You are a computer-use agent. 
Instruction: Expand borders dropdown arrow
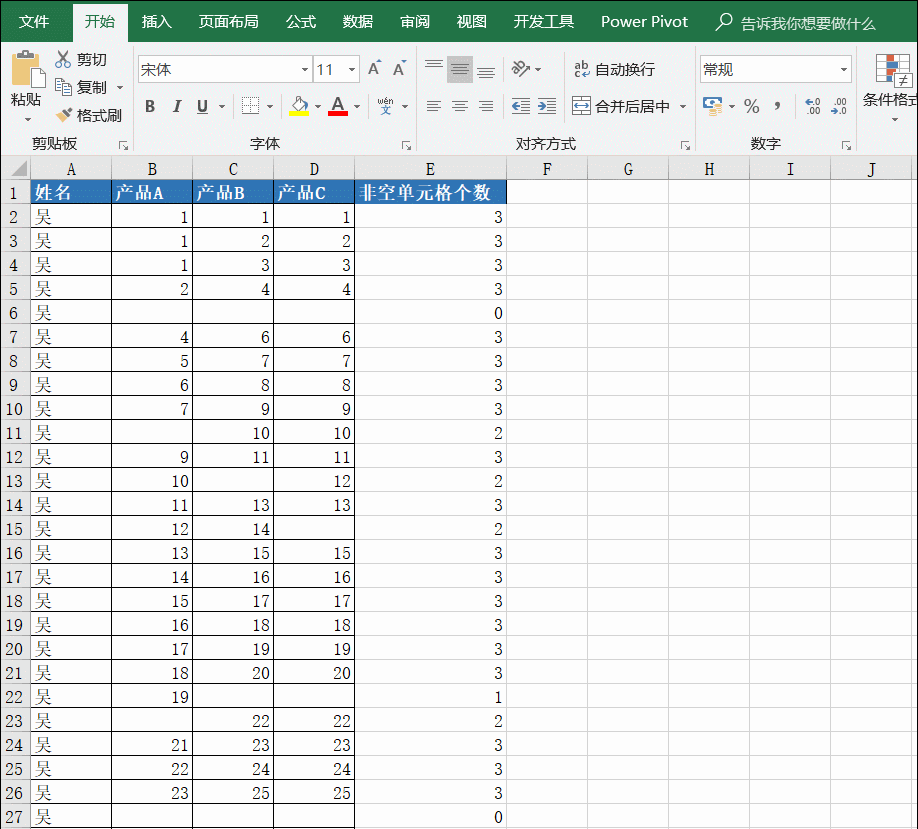click(x=270, y=107)
